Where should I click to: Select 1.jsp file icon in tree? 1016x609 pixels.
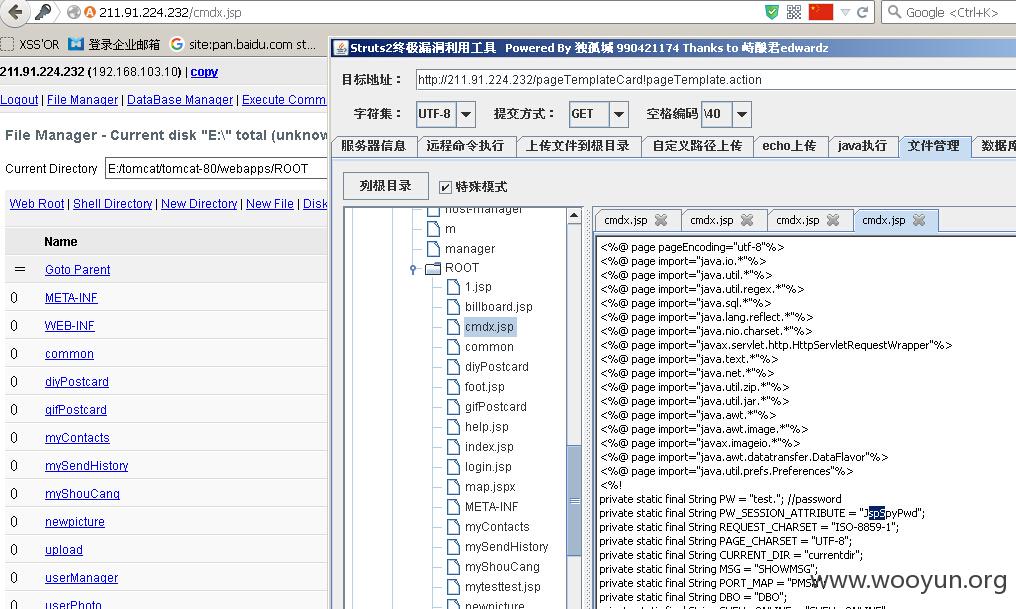pyautogui.click(x=454, y=287)
